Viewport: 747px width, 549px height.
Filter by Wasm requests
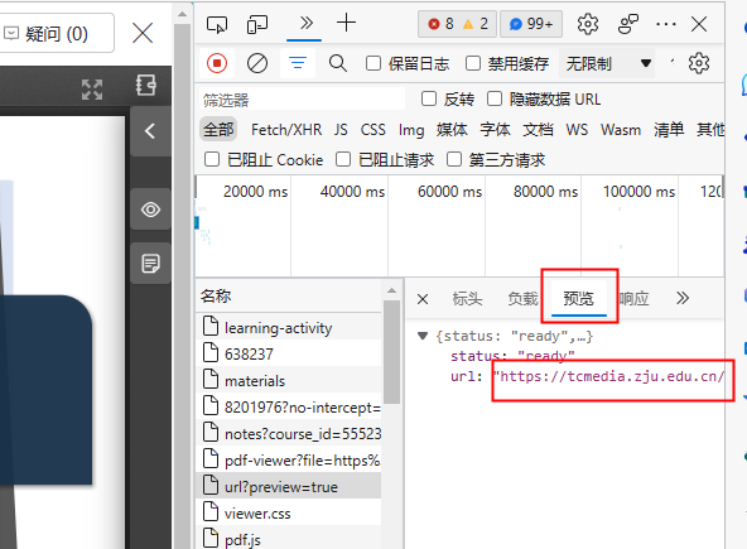pyautogui.click(x=621, y=130)
